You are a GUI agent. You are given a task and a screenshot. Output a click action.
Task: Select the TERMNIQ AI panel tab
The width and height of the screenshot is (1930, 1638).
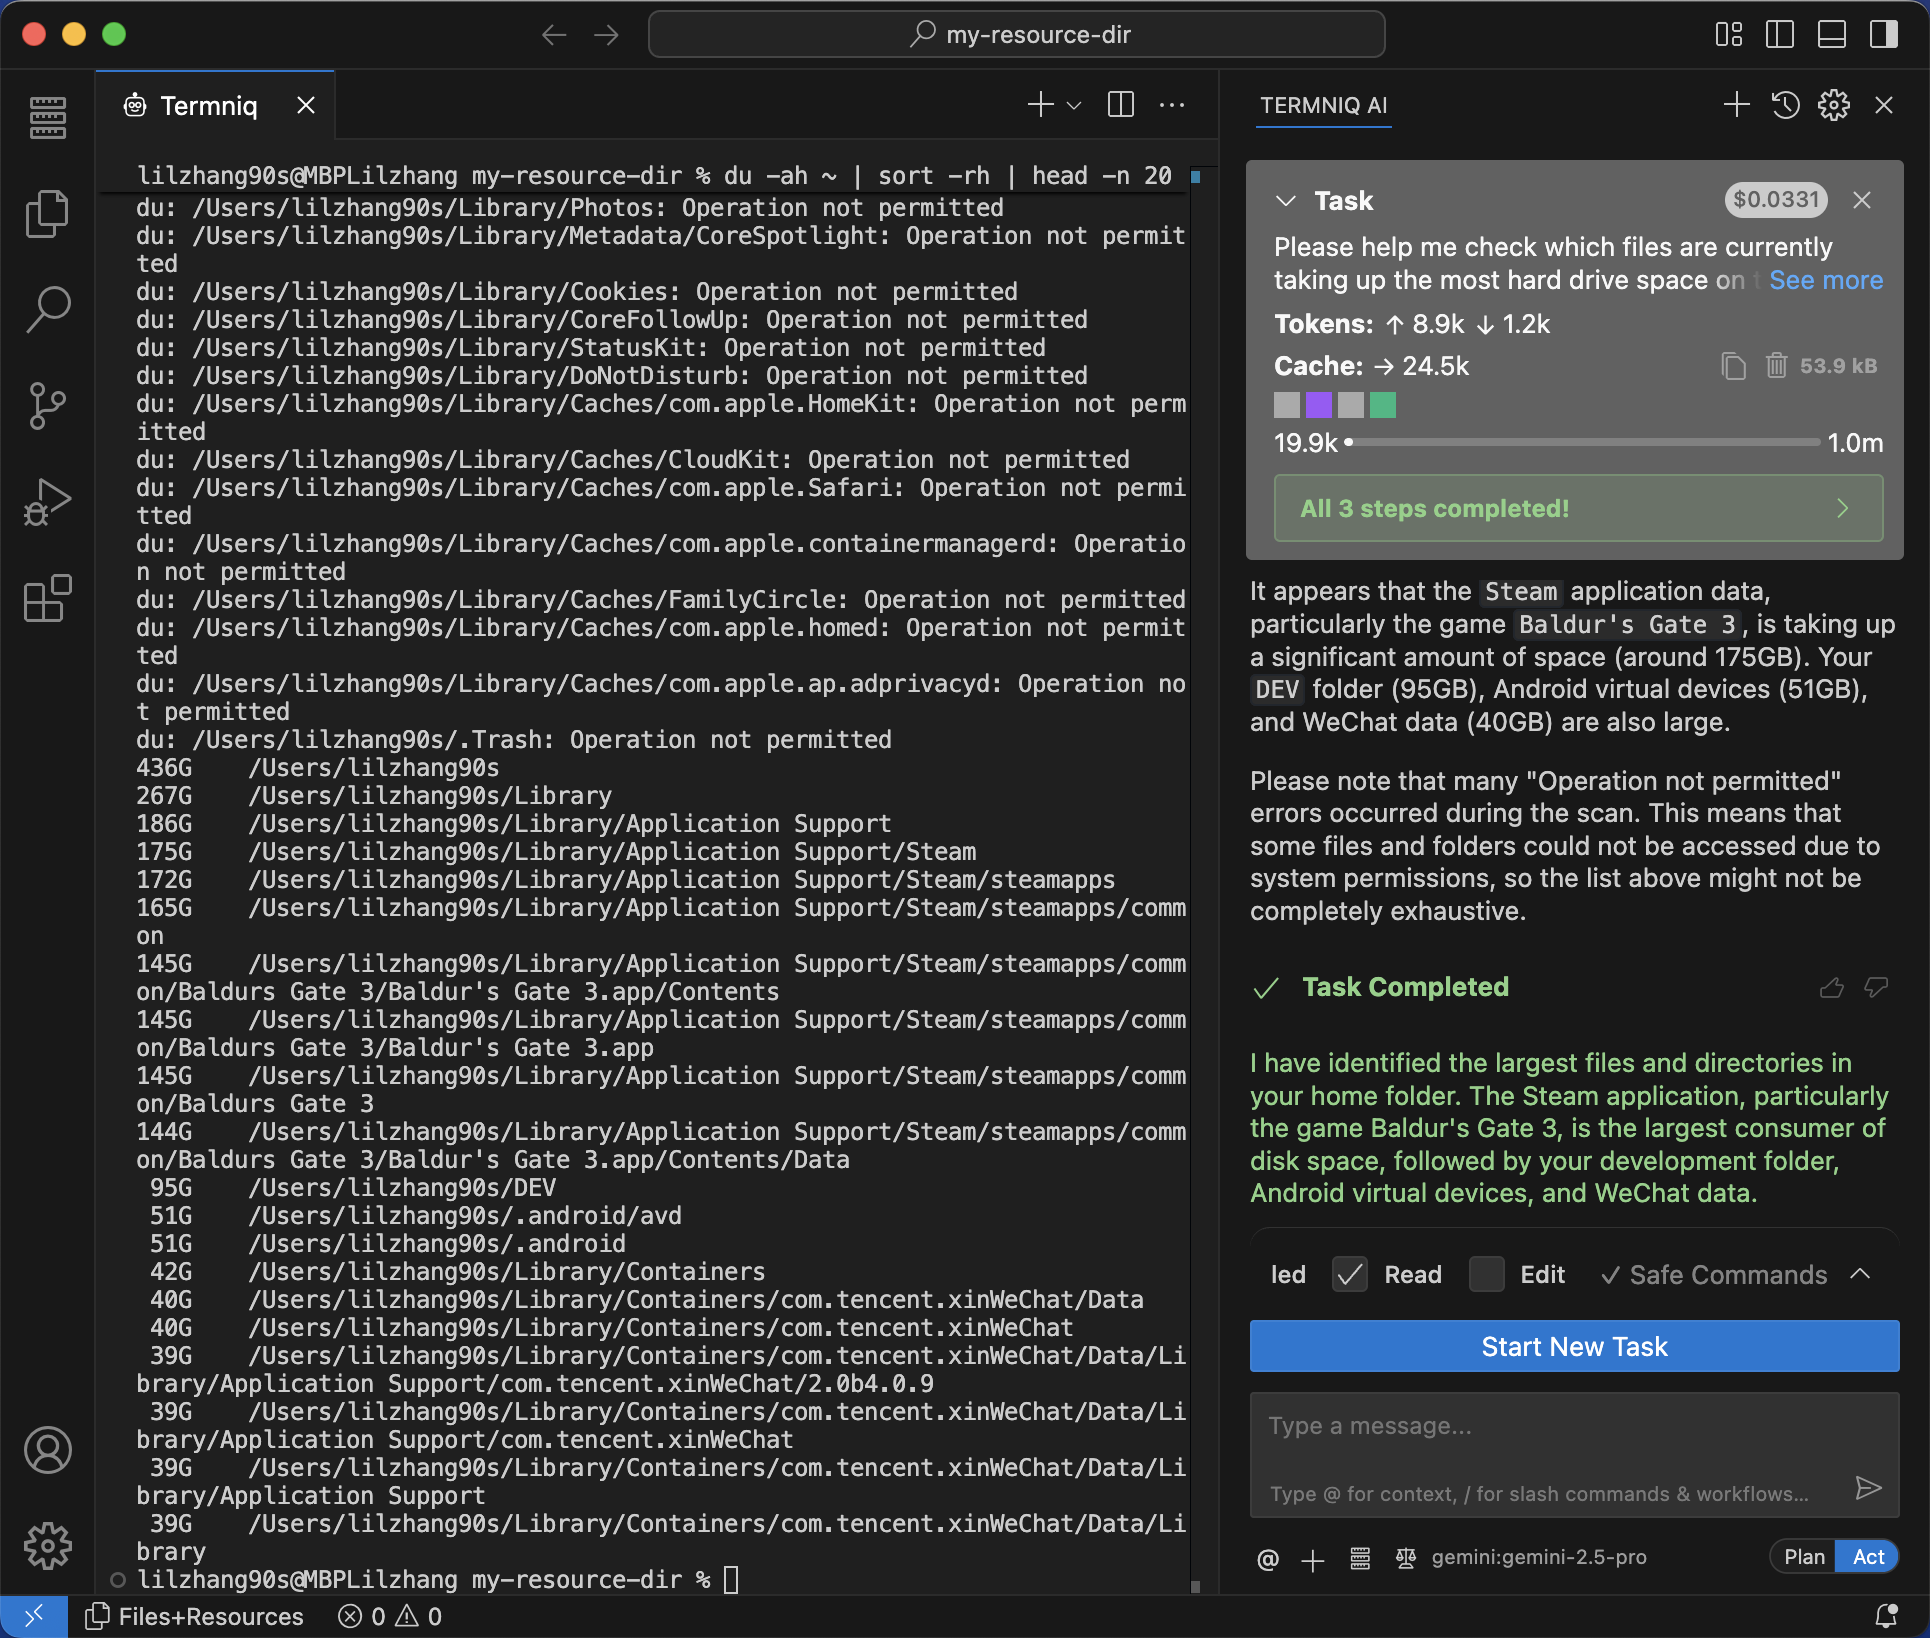click(x=1323, y=105)
